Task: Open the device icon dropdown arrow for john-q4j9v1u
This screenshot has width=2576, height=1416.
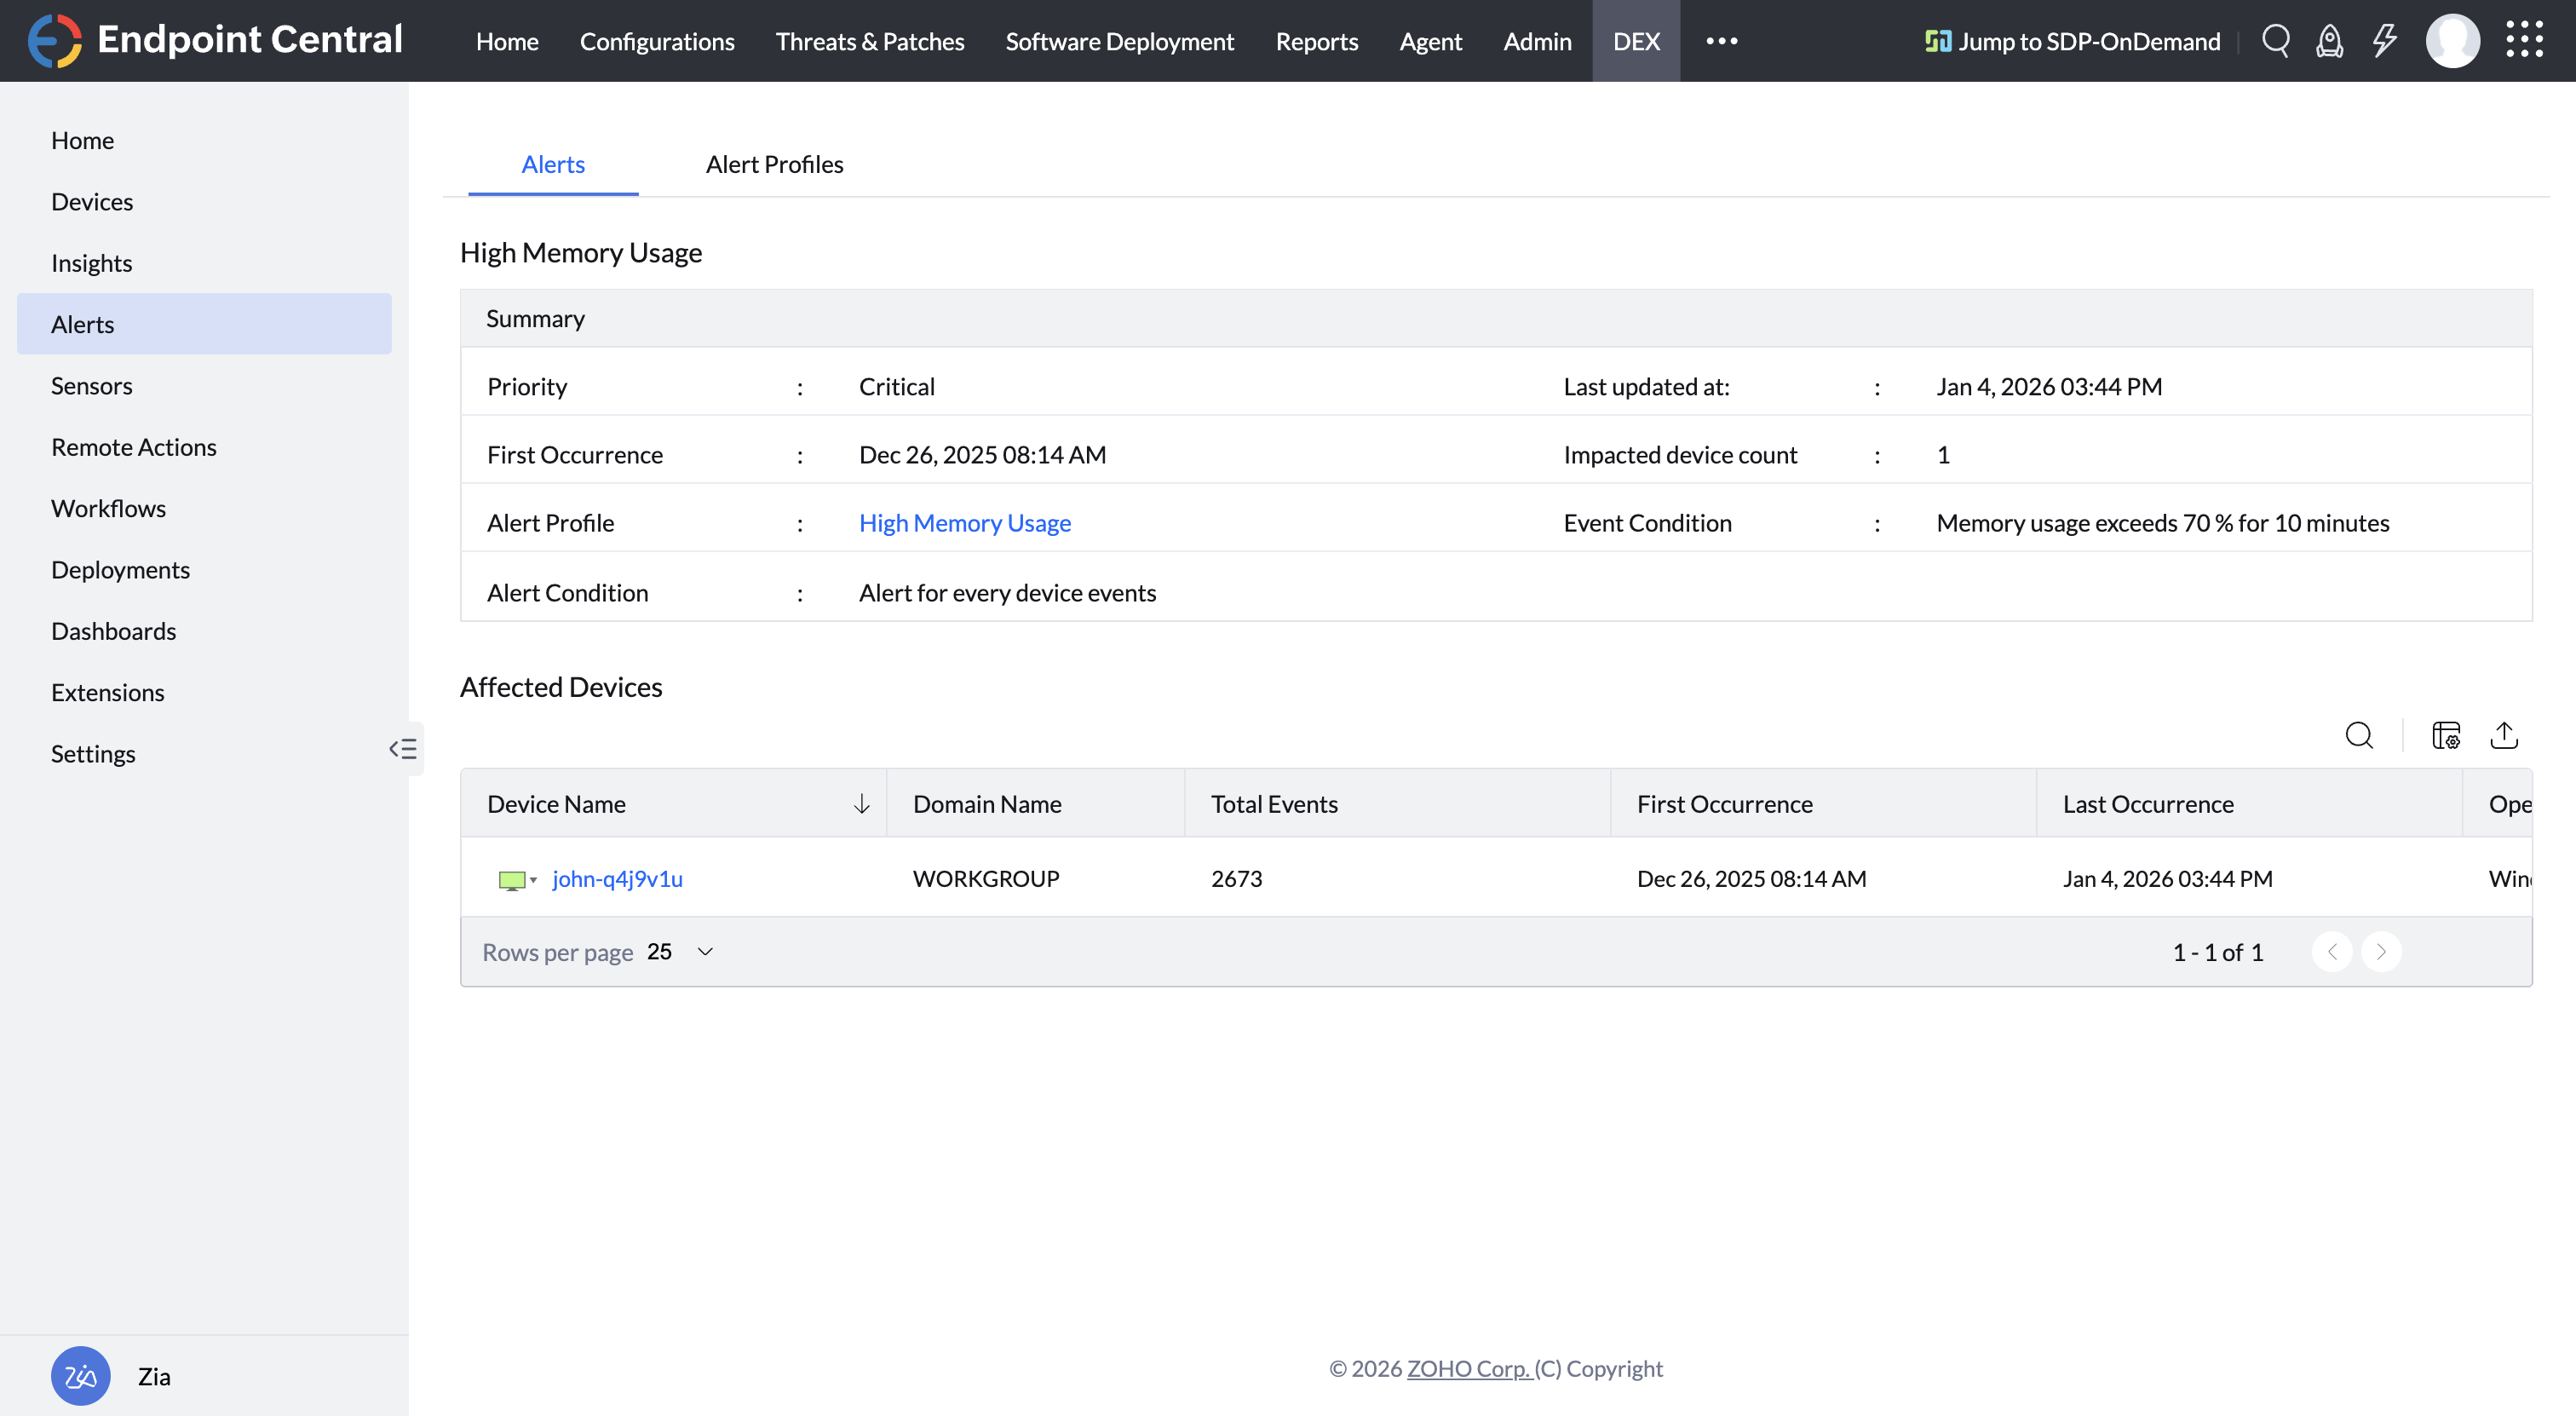Action: 533,880
